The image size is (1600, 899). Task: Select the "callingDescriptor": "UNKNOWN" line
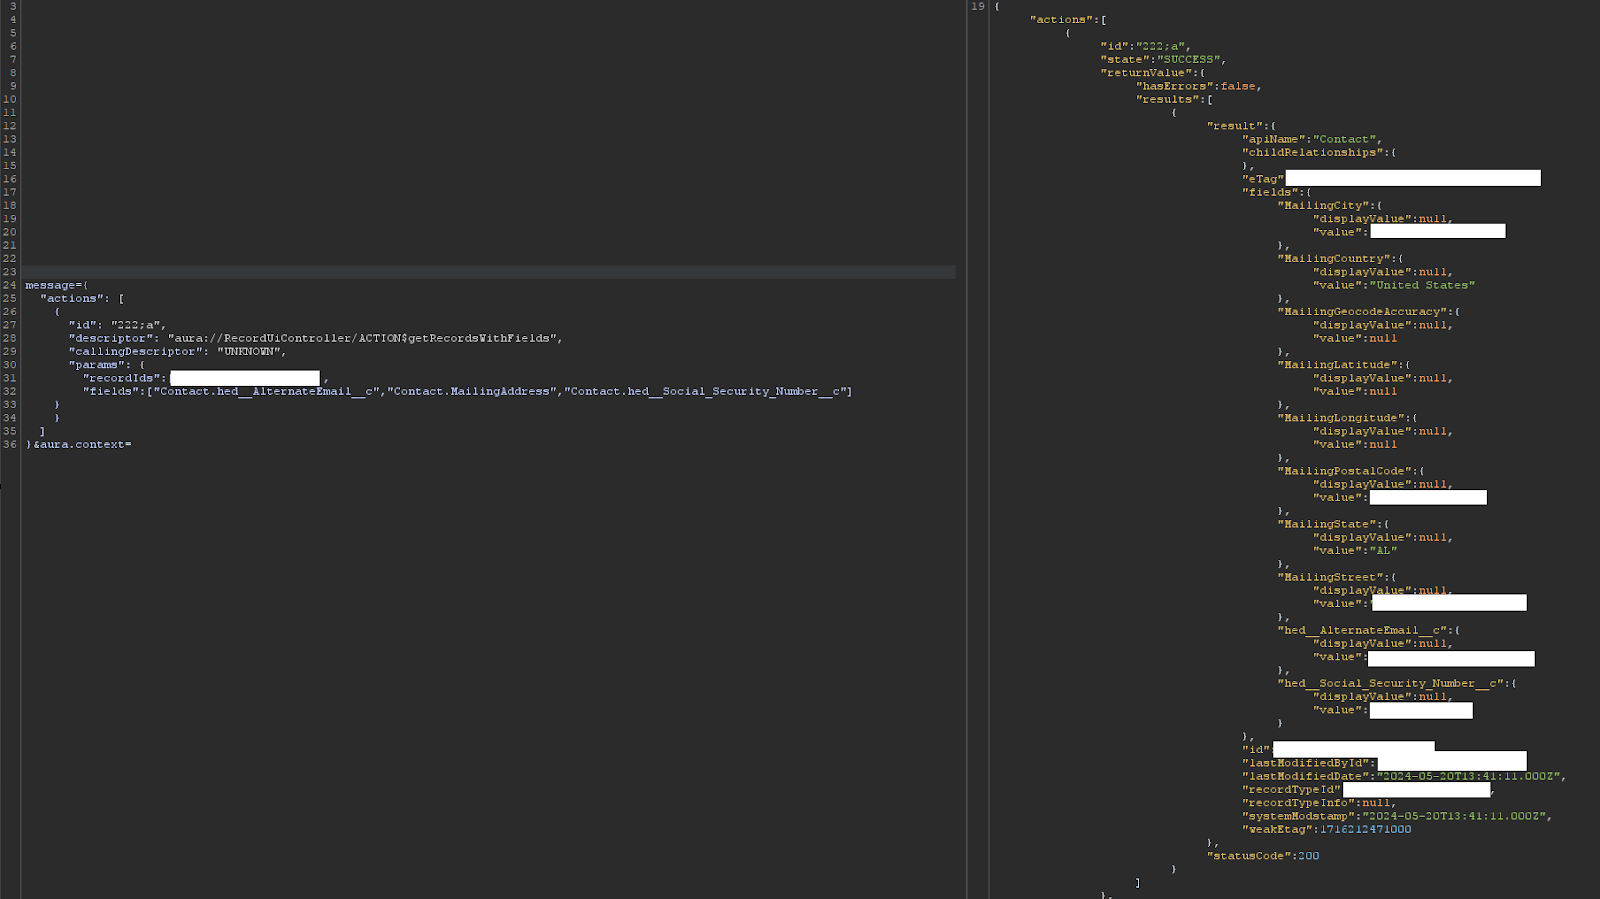(x=177, y=351)
